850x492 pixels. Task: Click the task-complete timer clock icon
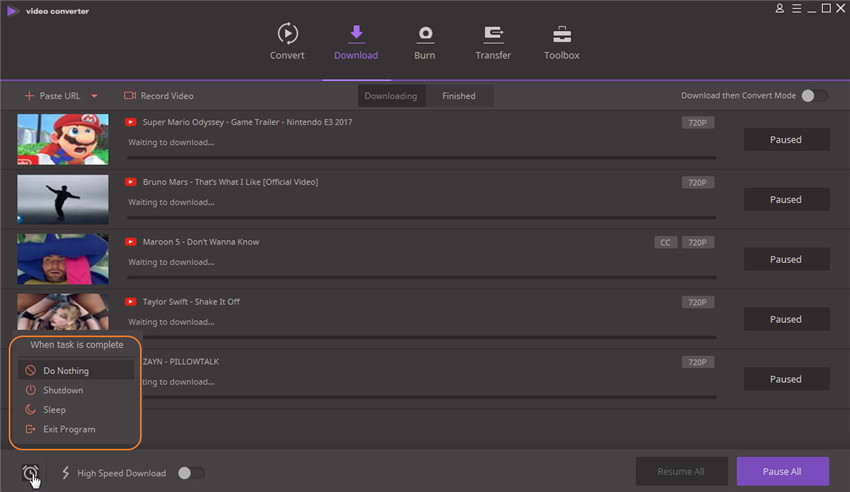[30, 473]
